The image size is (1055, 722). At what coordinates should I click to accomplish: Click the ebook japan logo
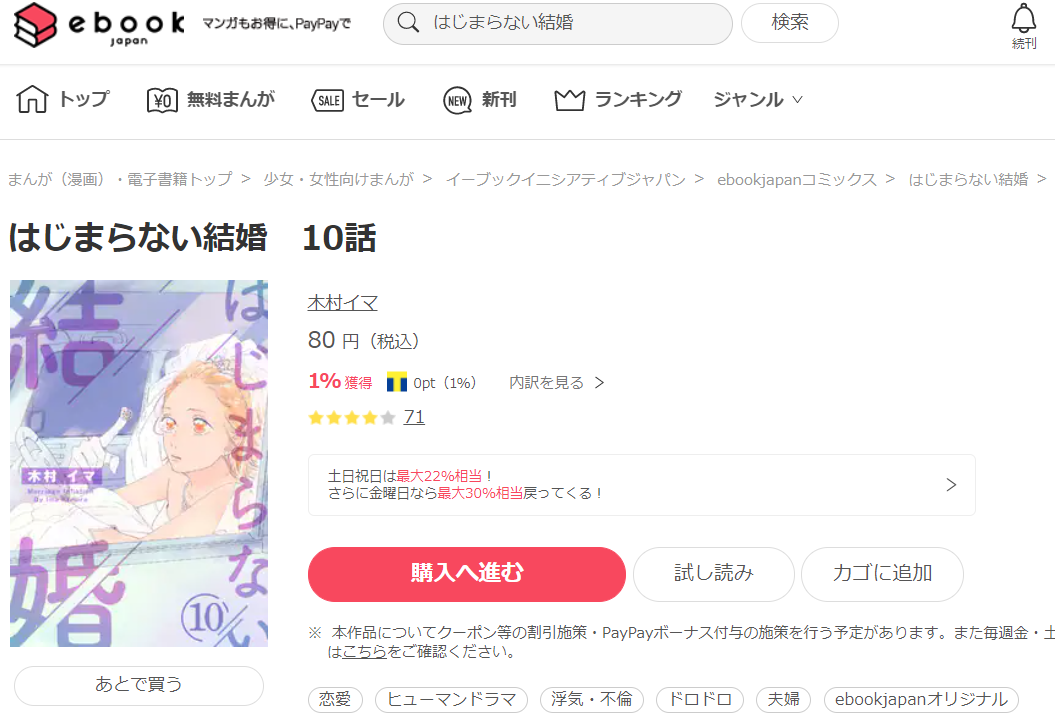tap(99, 25)
